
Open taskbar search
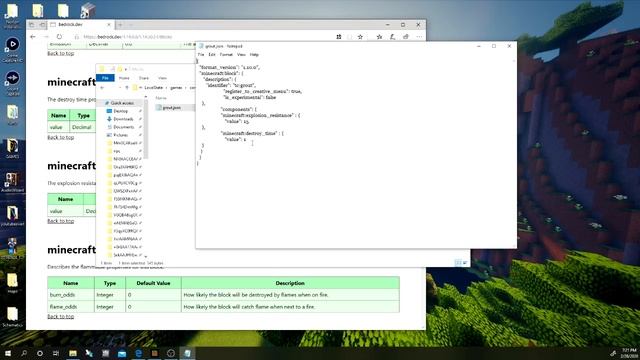[x=24, y=353]
